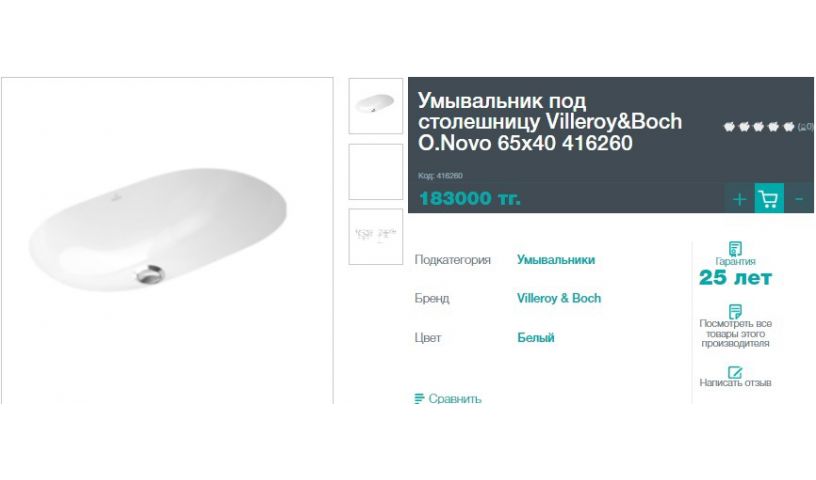Click the compare list icon
The height and width of the screenshot is (480, 816).
pos(419,399)
